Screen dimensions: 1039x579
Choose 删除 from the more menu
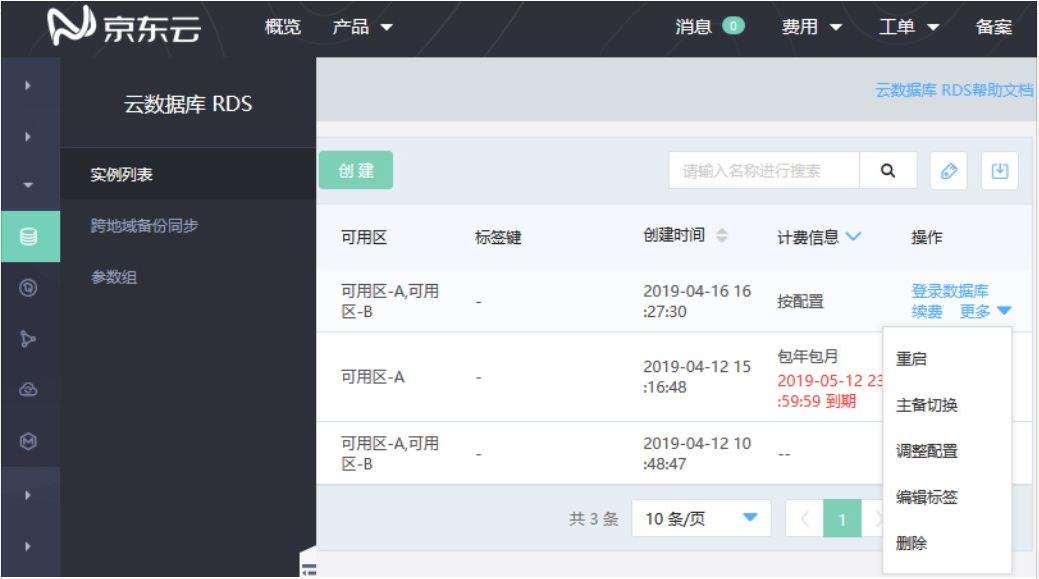pos(910,543)
